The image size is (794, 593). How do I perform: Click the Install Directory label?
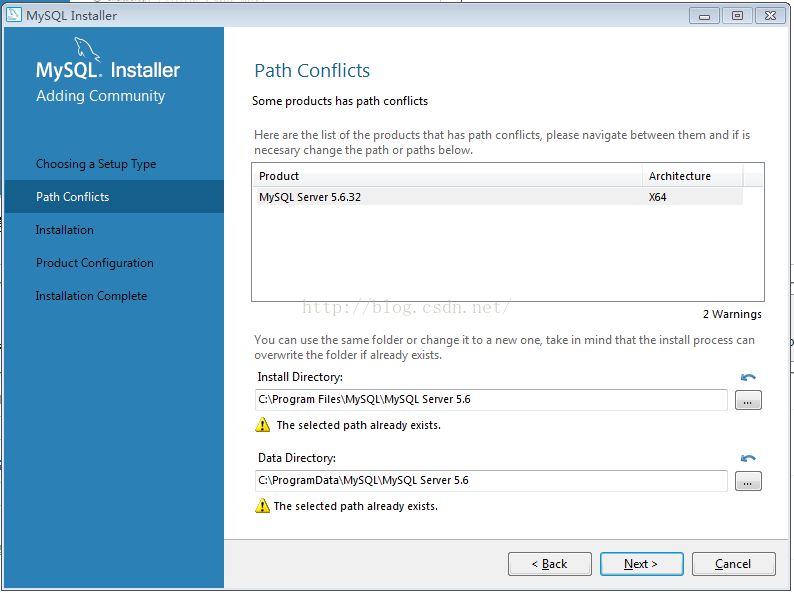click(x=300, y=377)
